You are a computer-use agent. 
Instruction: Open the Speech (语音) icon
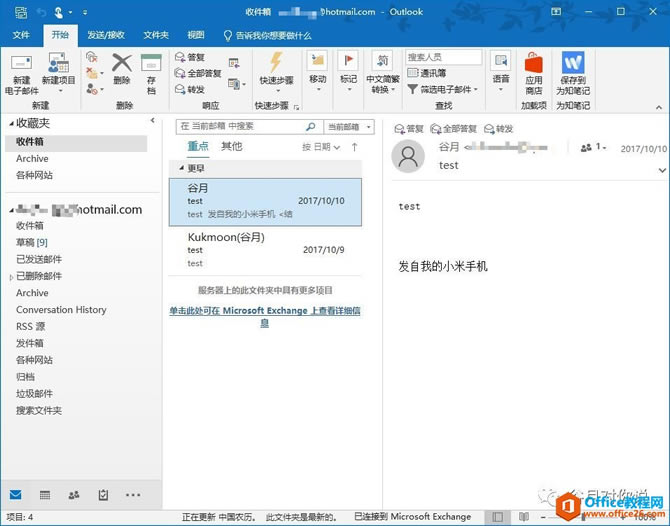pos(500,61)
